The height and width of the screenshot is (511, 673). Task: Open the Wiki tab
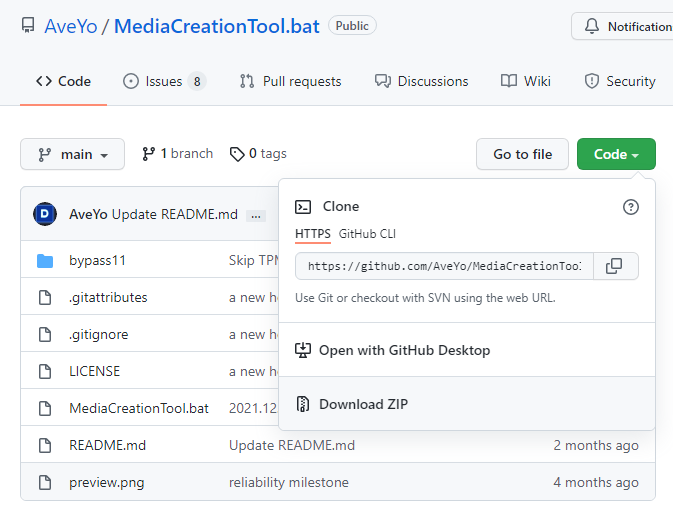[x=526, y=81]
